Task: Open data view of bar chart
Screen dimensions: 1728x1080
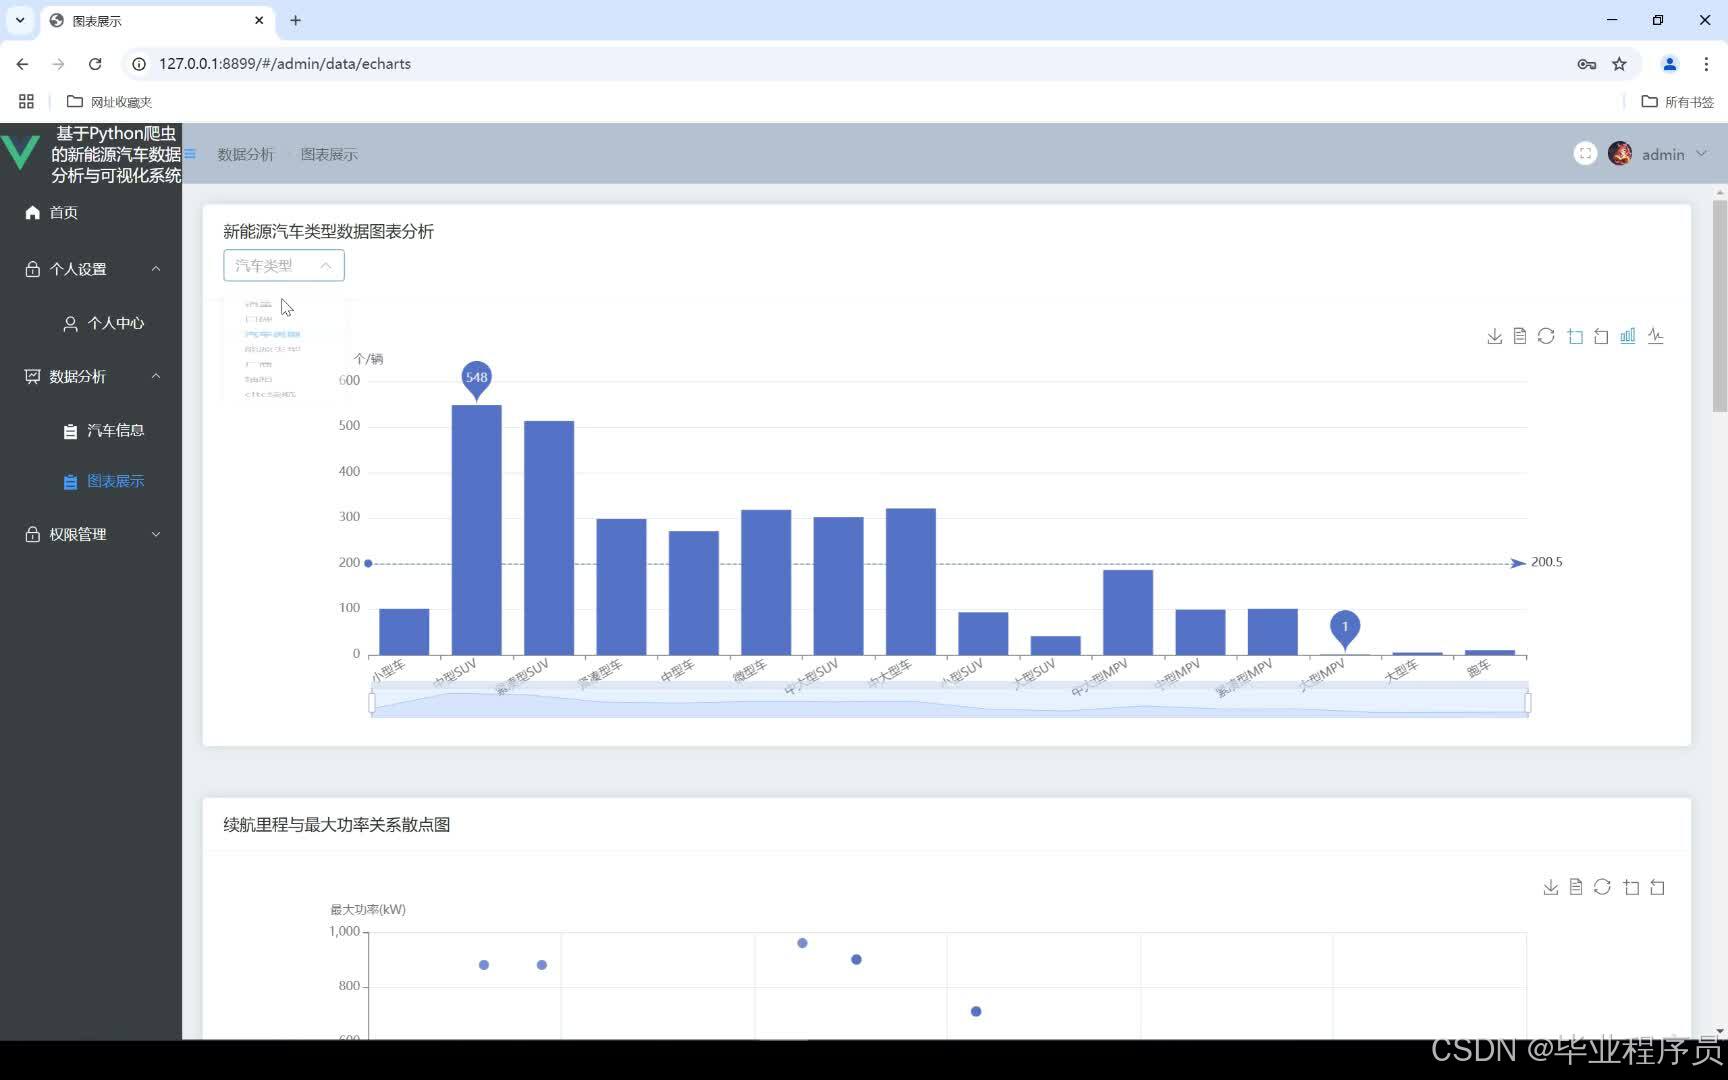Action: pos(1519,336)
